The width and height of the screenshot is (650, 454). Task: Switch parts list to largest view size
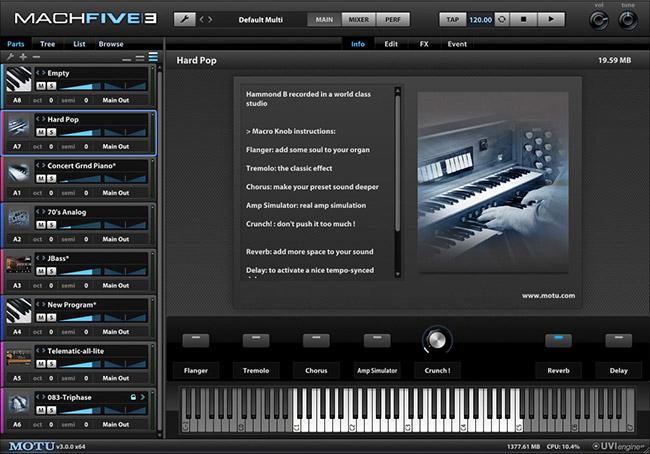[x=153, y=58]
